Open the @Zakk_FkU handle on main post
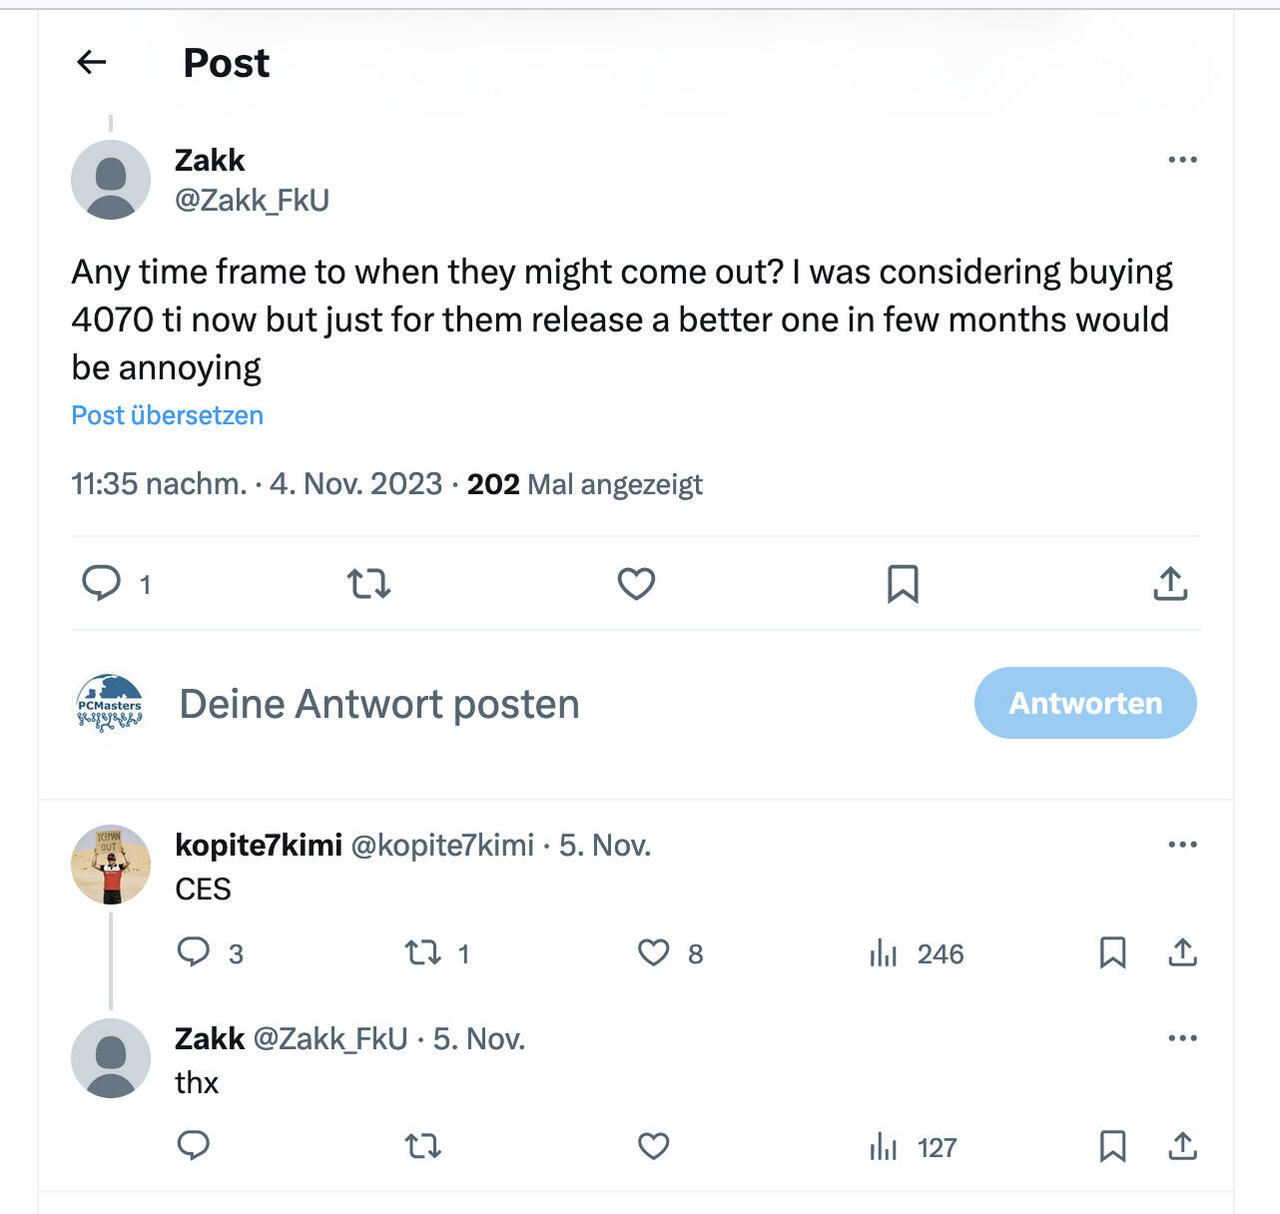1280x1214 pixels. [x=252, y=200]
